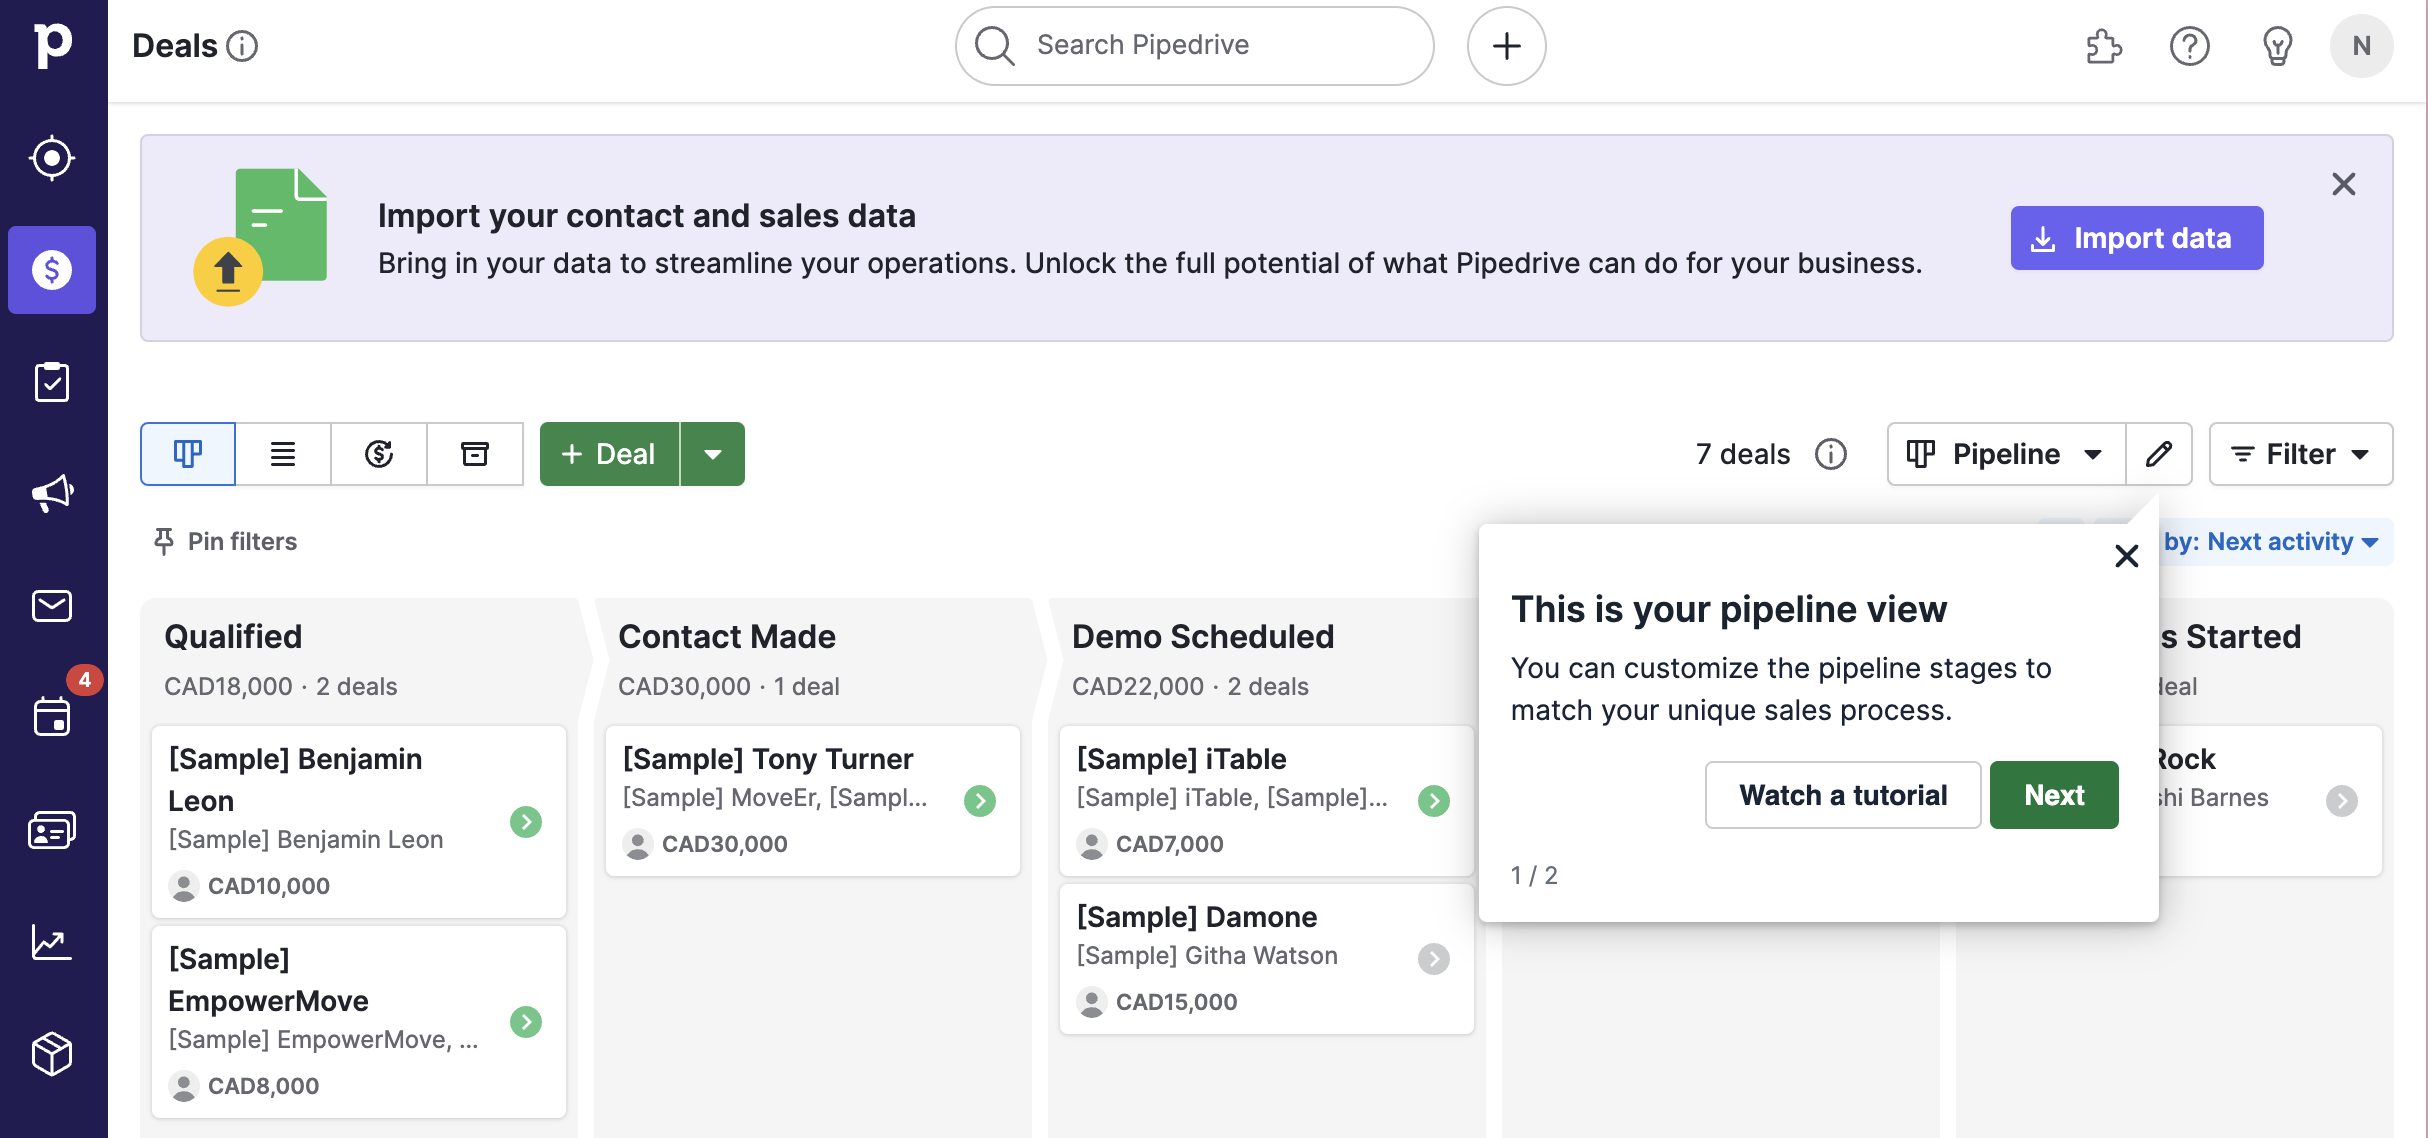Click the green add Deal button
The width and height of the screenshot is (2428, 1138).
pyautogui.click(x=609, y=454)
